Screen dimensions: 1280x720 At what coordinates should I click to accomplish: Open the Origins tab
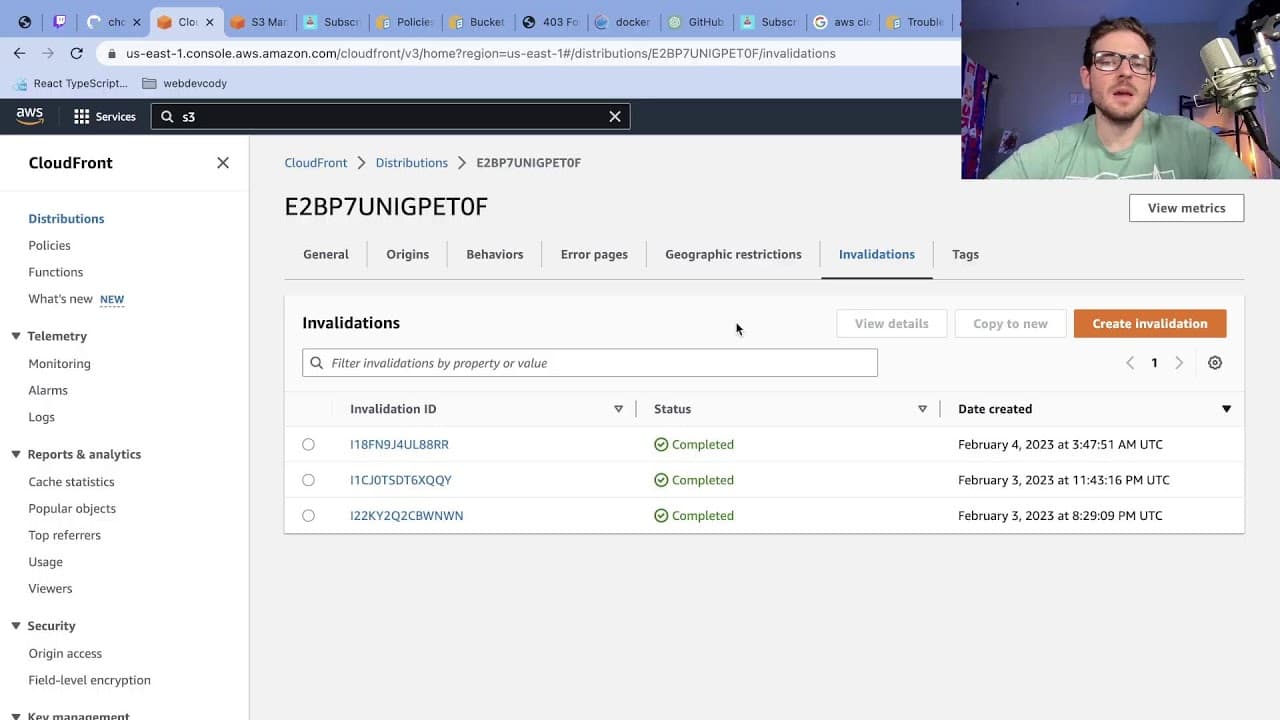(x=408, y=254)
